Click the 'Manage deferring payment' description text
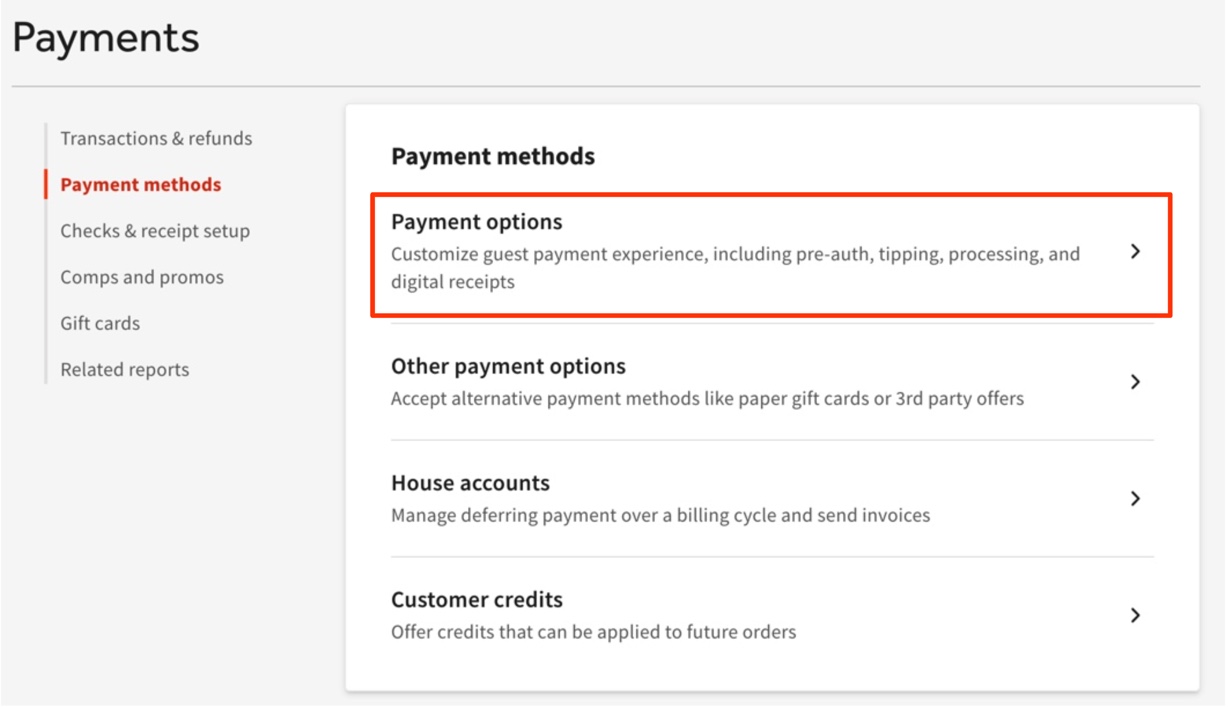The image size is (1228, 707). pyautogui.click(x=660, y=516)
